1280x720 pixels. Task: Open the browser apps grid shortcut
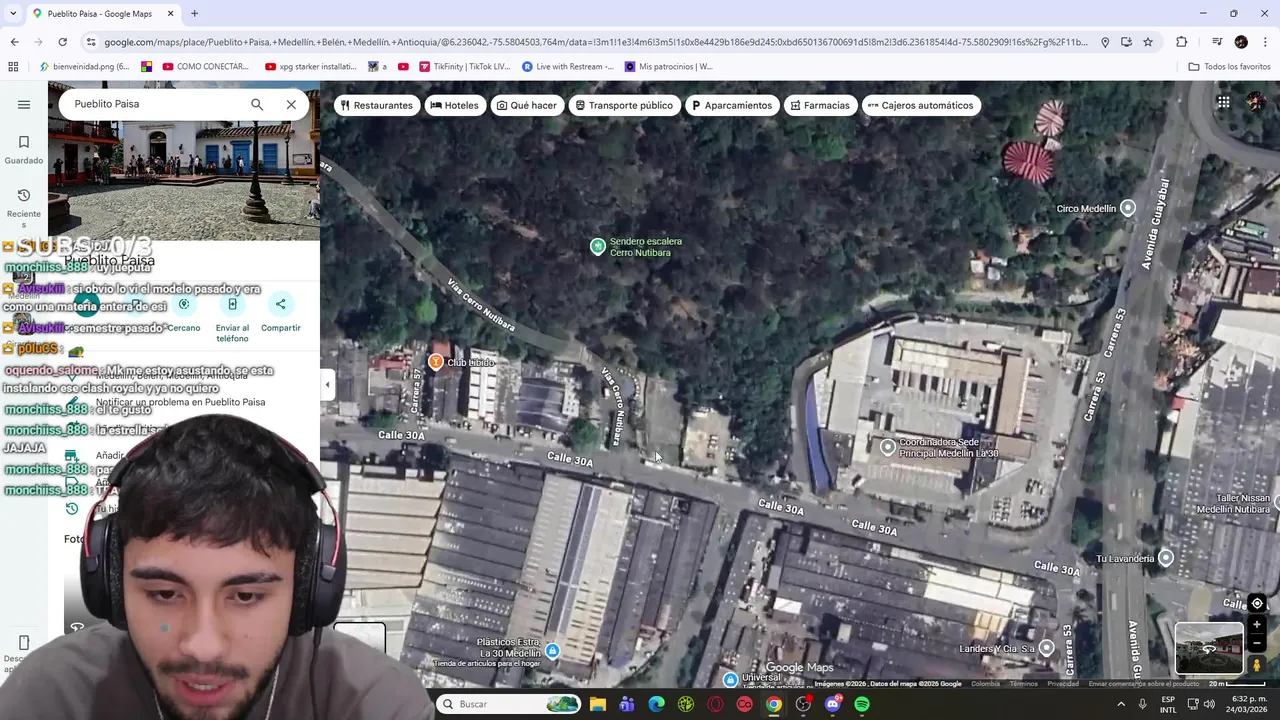tap(13, 67)
